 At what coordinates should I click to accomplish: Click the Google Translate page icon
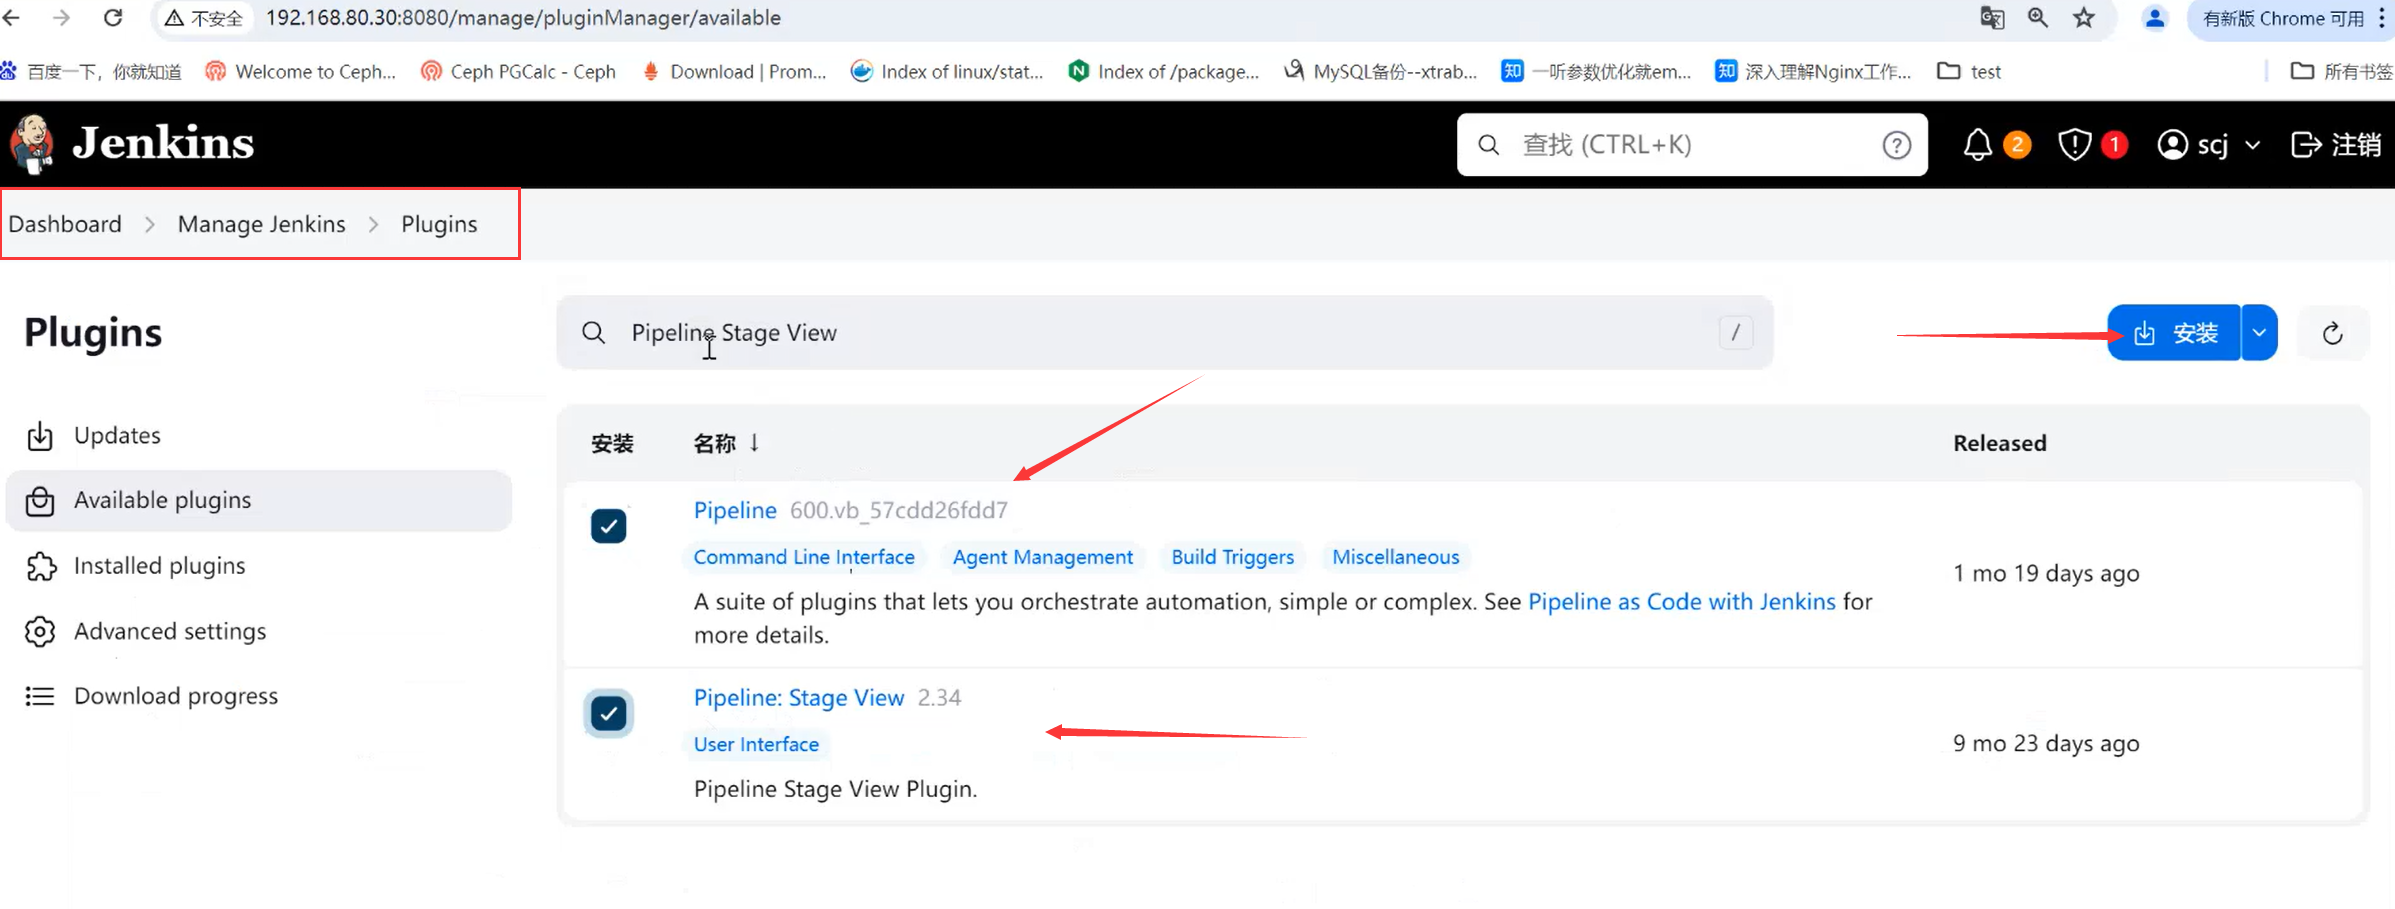tap(1992, 18)
